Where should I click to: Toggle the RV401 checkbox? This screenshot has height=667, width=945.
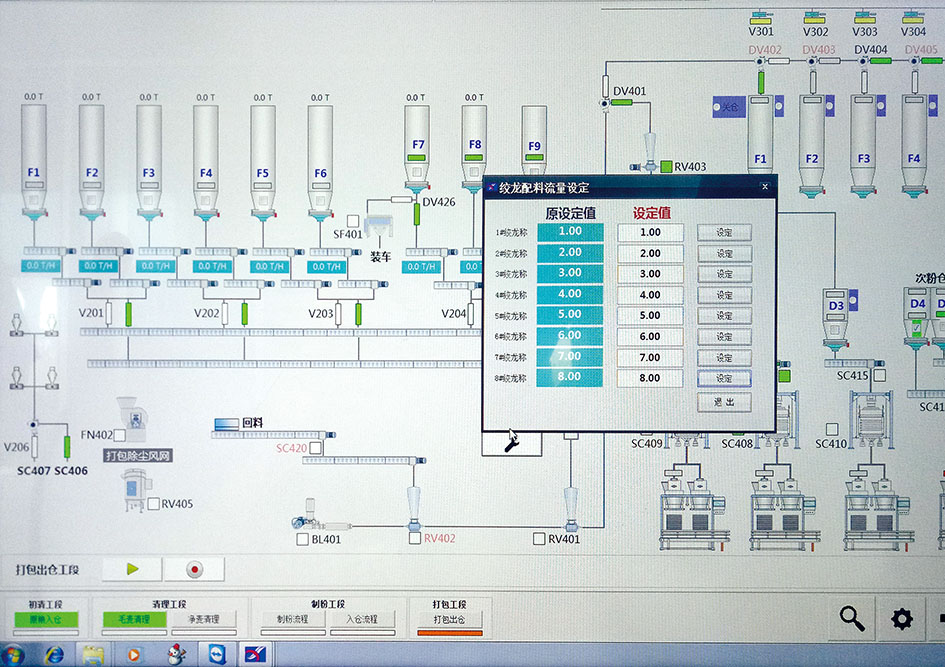539,539
